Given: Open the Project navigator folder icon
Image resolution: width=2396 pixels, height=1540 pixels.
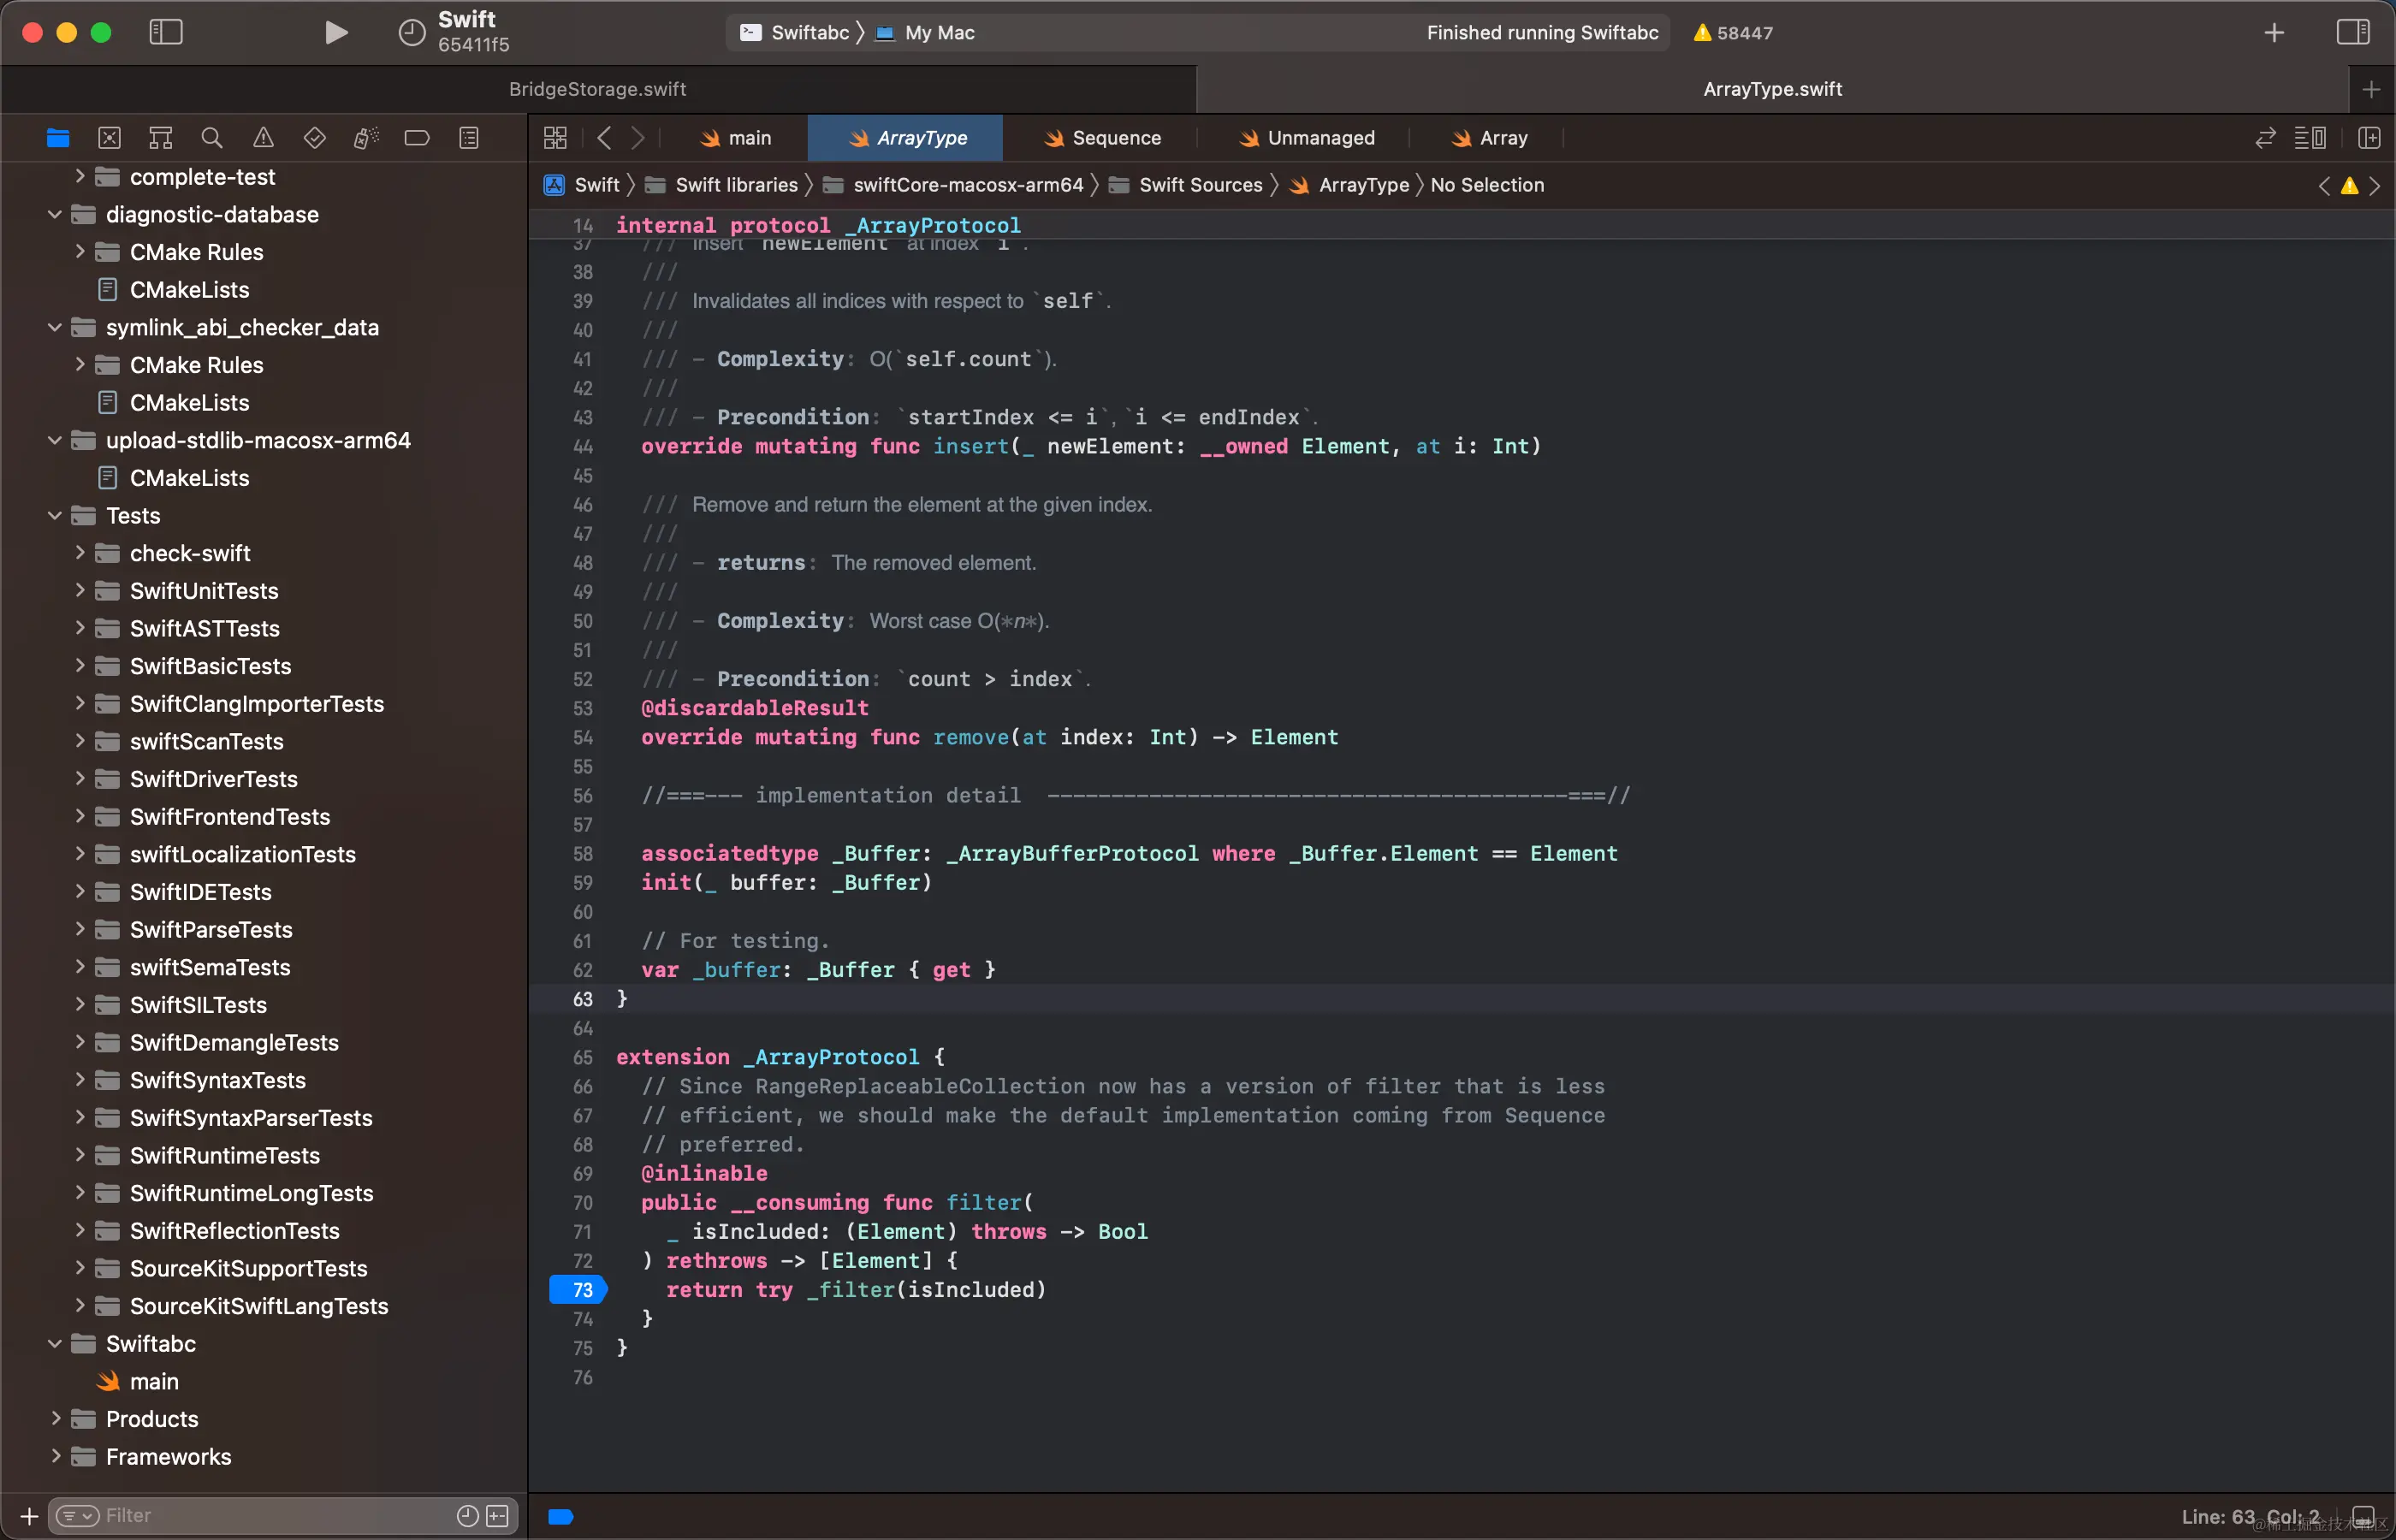Looking at the screenshot, I should [58, 138].
